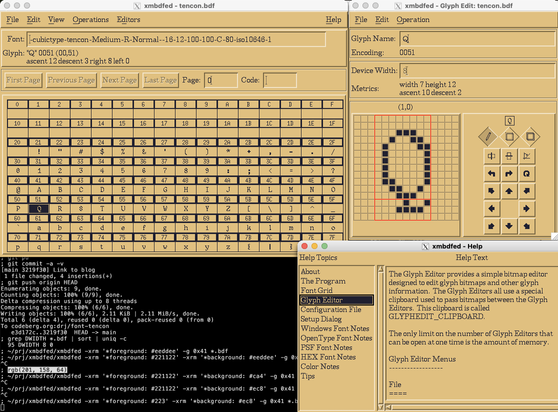The width and height of the screenshot is (558, 412).
Task: Open Edit menu in Glyph Edit window
Action: tap(382, 20)
